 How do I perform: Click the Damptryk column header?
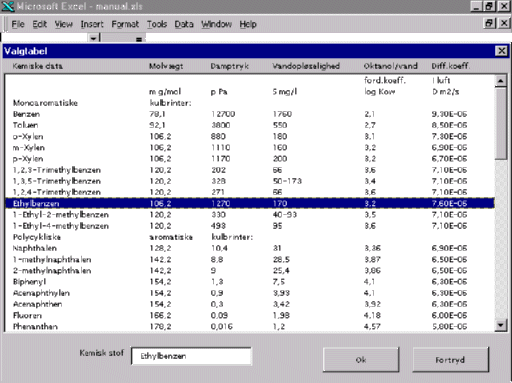(x=230, y=66)
